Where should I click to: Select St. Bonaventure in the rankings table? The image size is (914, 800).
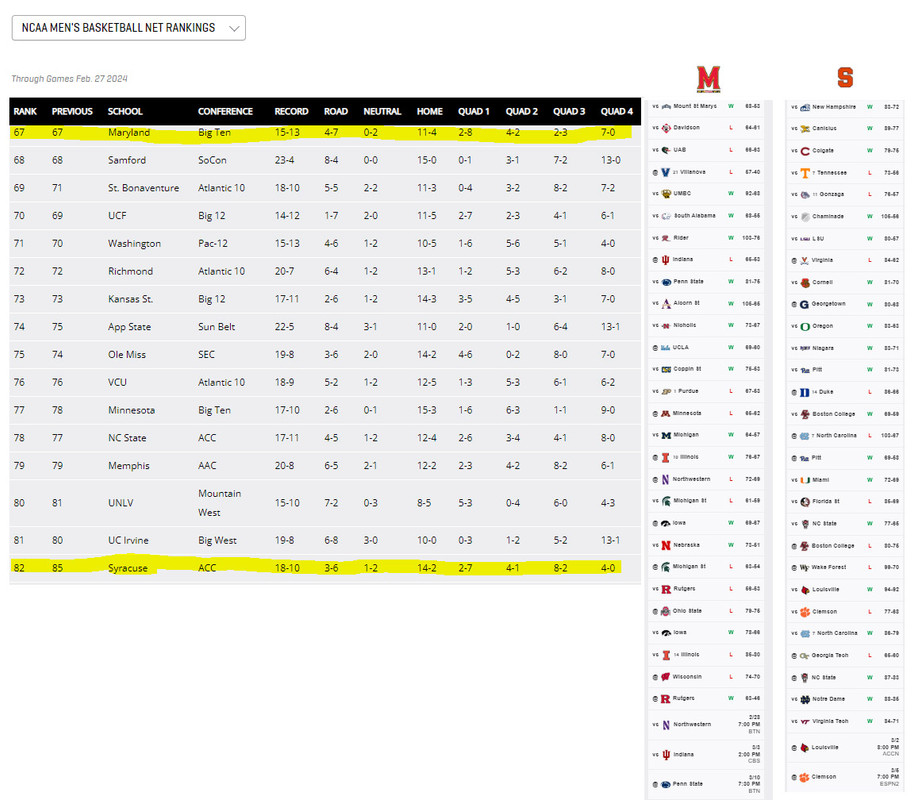pyautogui.click(x=143, y=188)
